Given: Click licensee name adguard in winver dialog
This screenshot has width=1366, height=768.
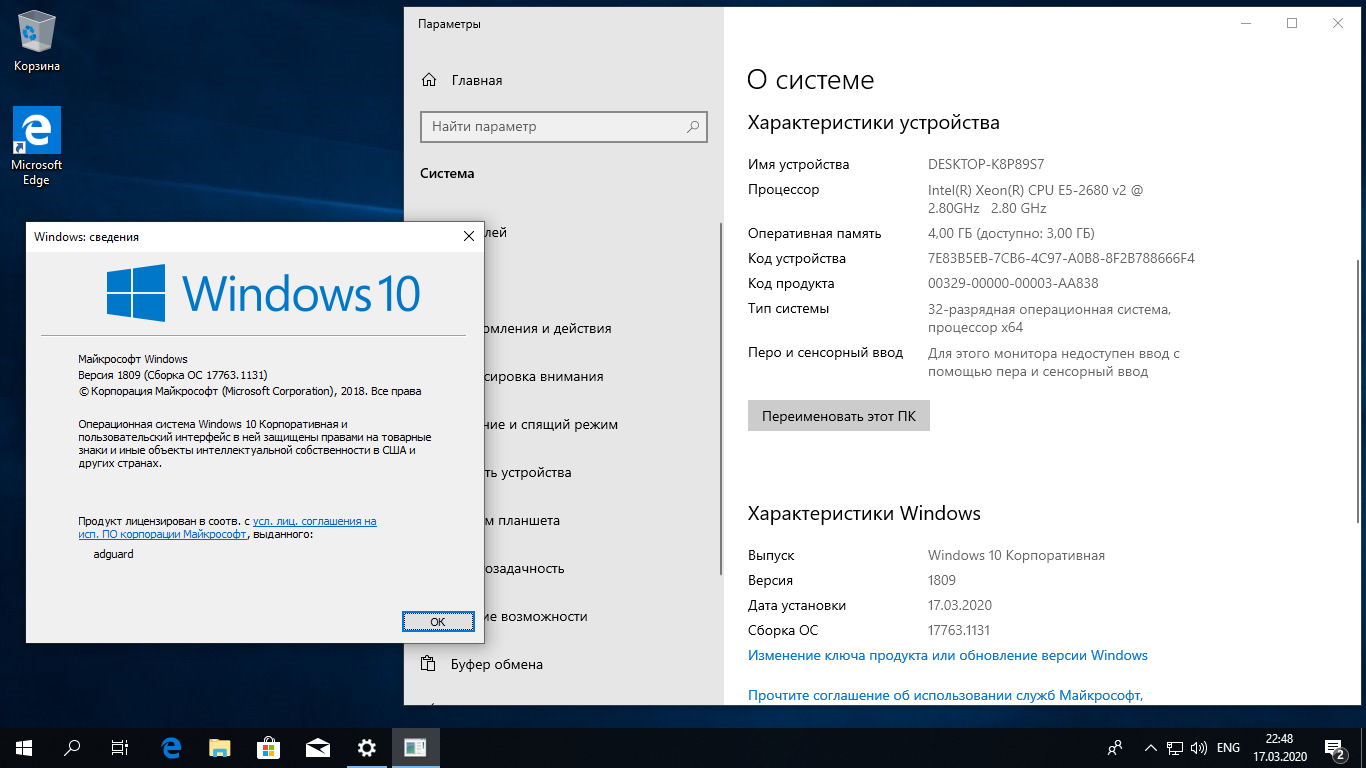Looking at the screenshot, I should [x=113, y=554].
